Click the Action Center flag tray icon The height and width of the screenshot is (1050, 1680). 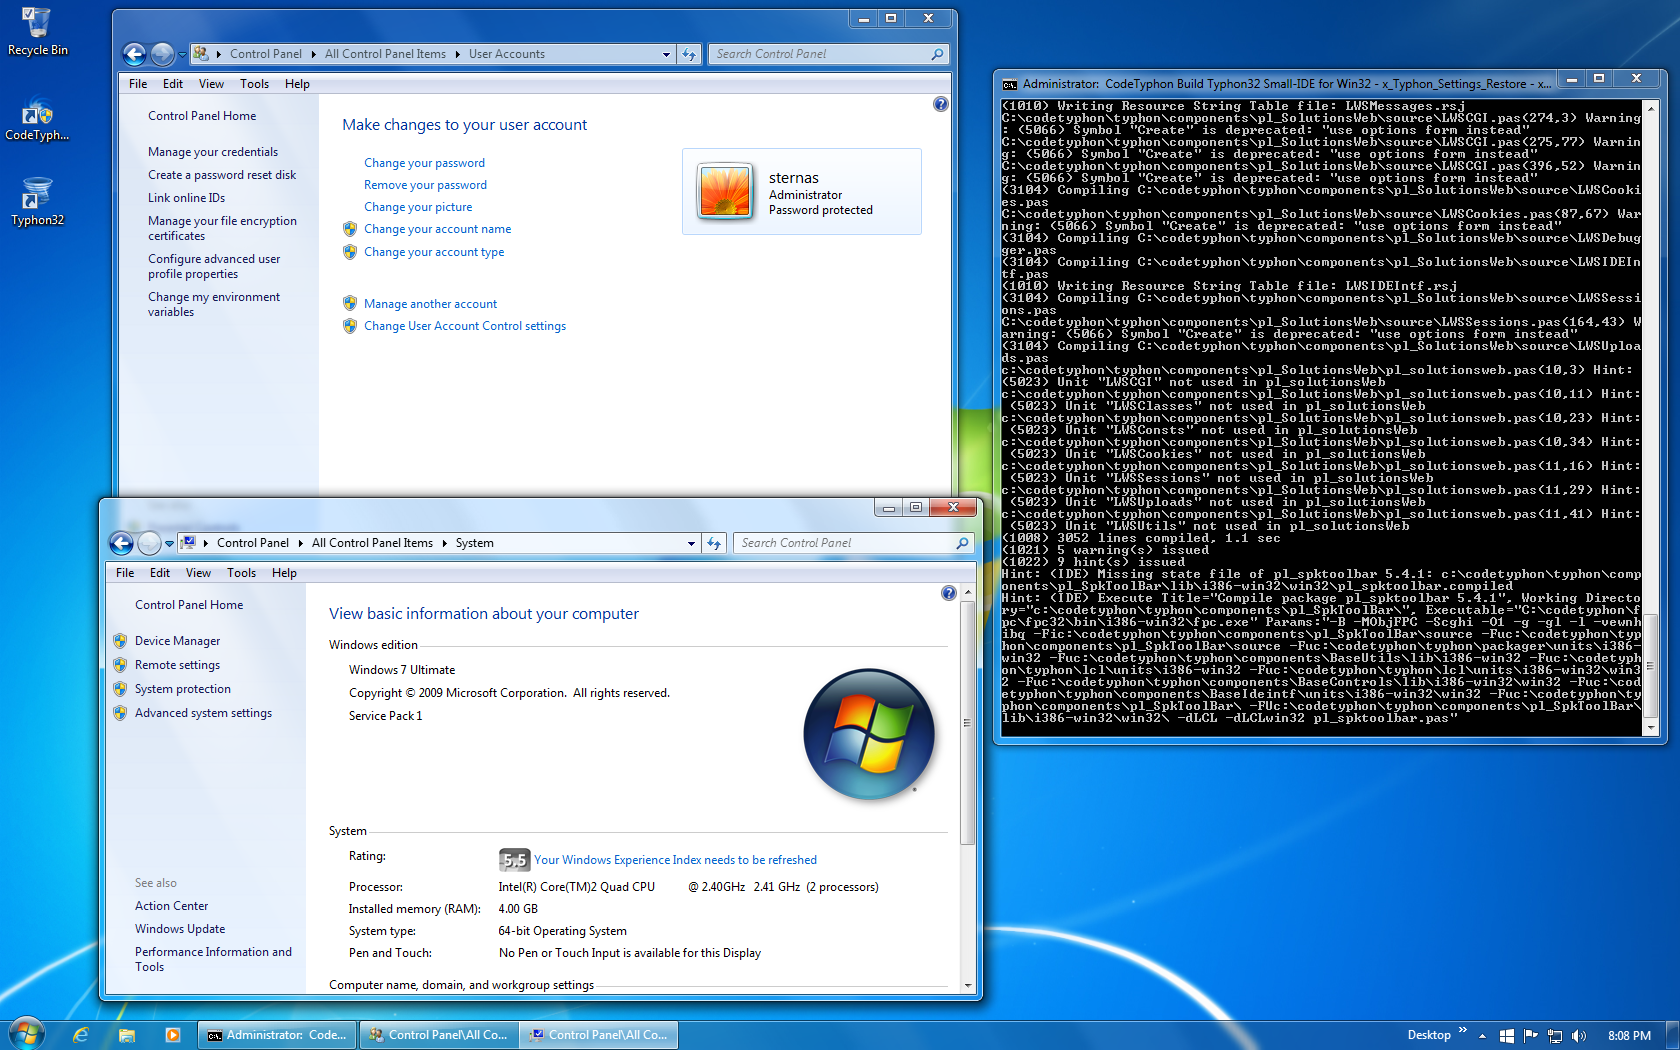pyautogui.click(x=1530, y=1036)
